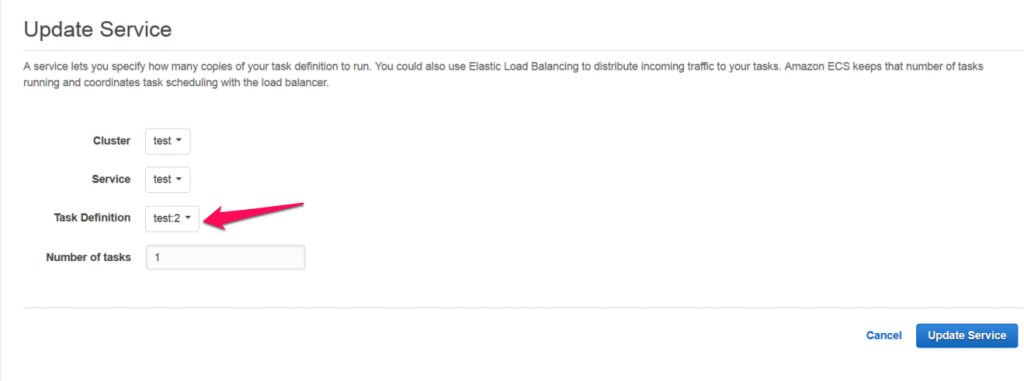The height and width of the screenshot is (381, 1024).
Task: Focus the Number of tasks field
Action: tap(225, 257)
